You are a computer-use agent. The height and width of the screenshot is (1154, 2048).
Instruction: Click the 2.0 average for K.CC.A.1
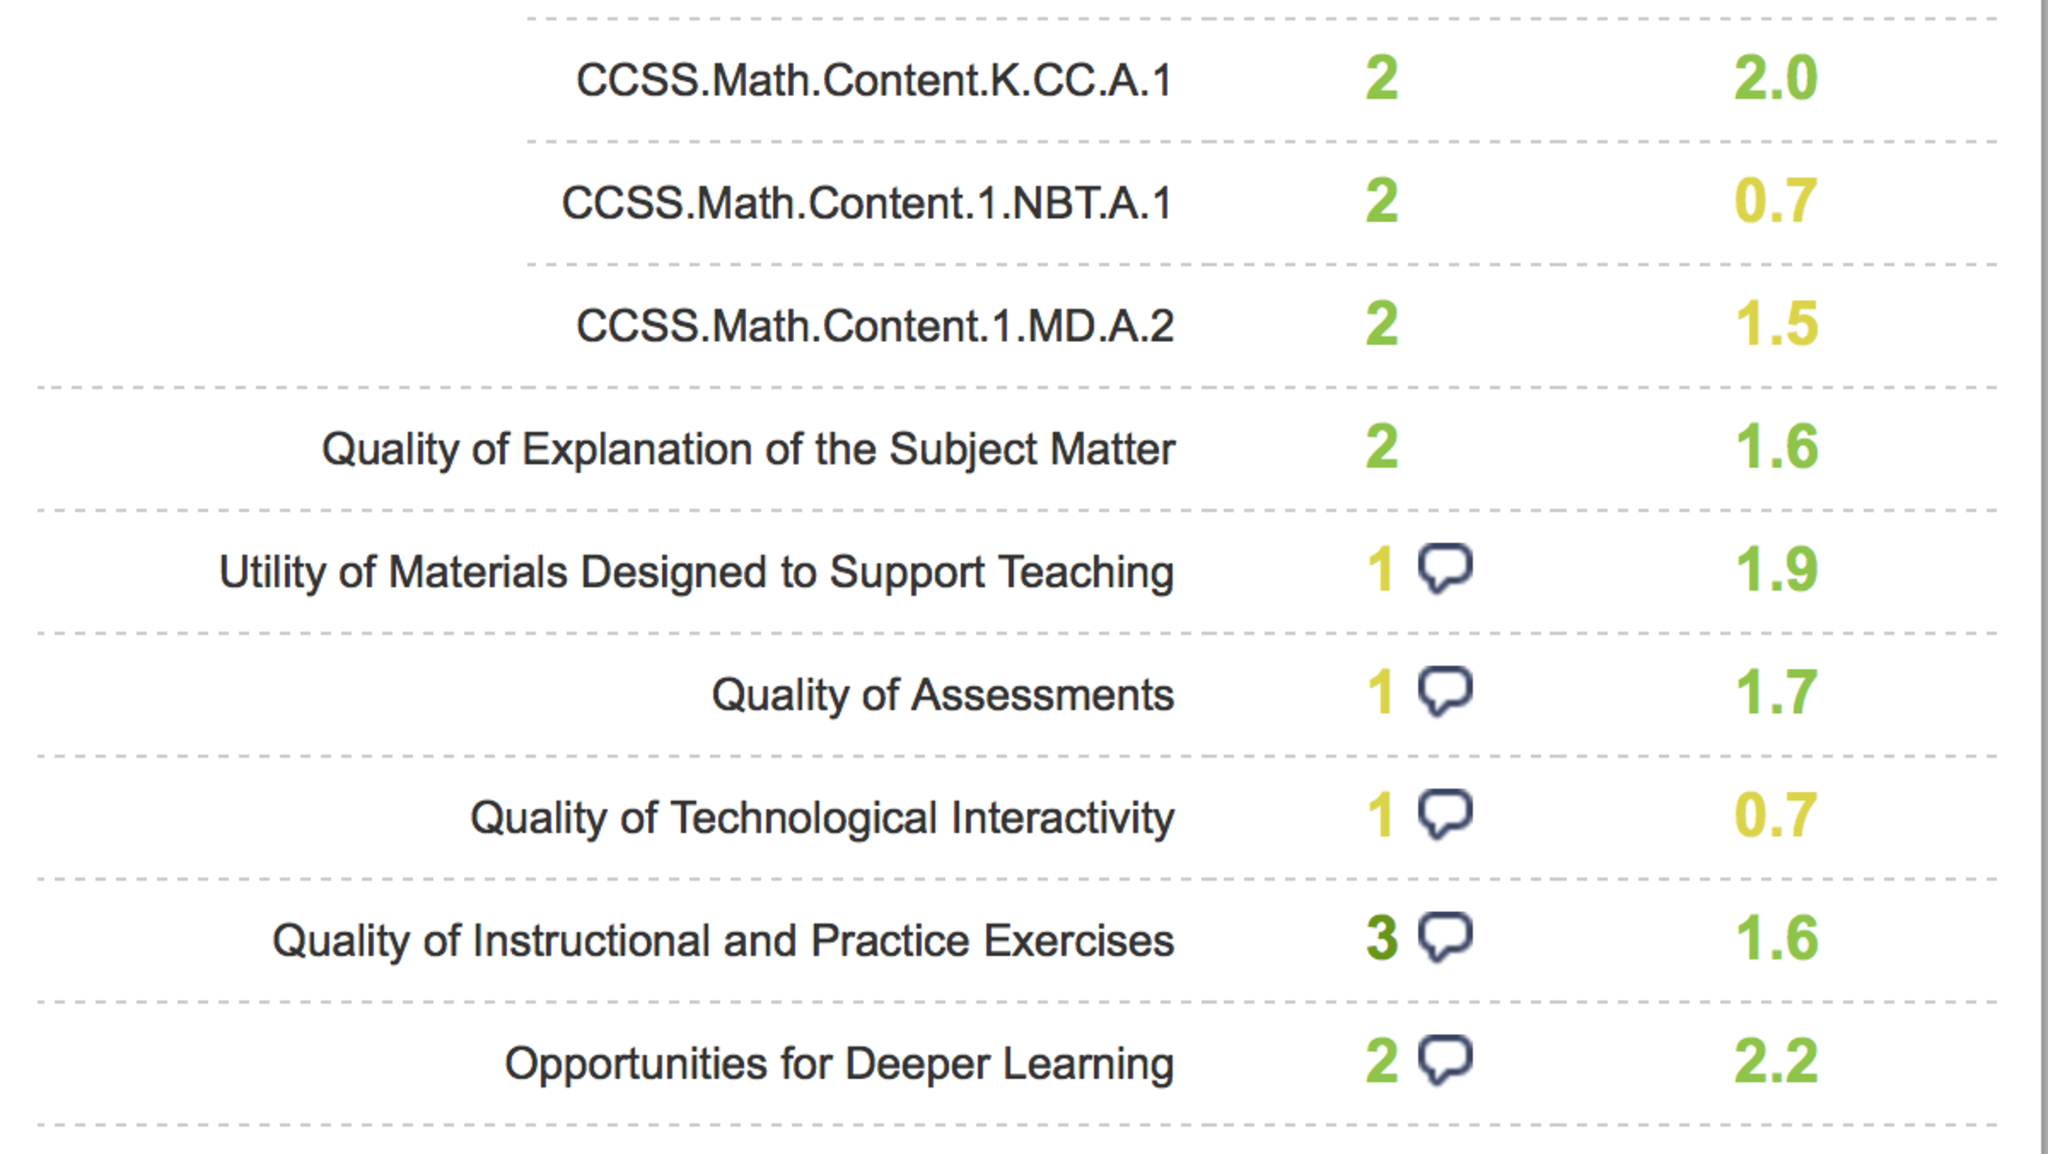point(1775,78)
